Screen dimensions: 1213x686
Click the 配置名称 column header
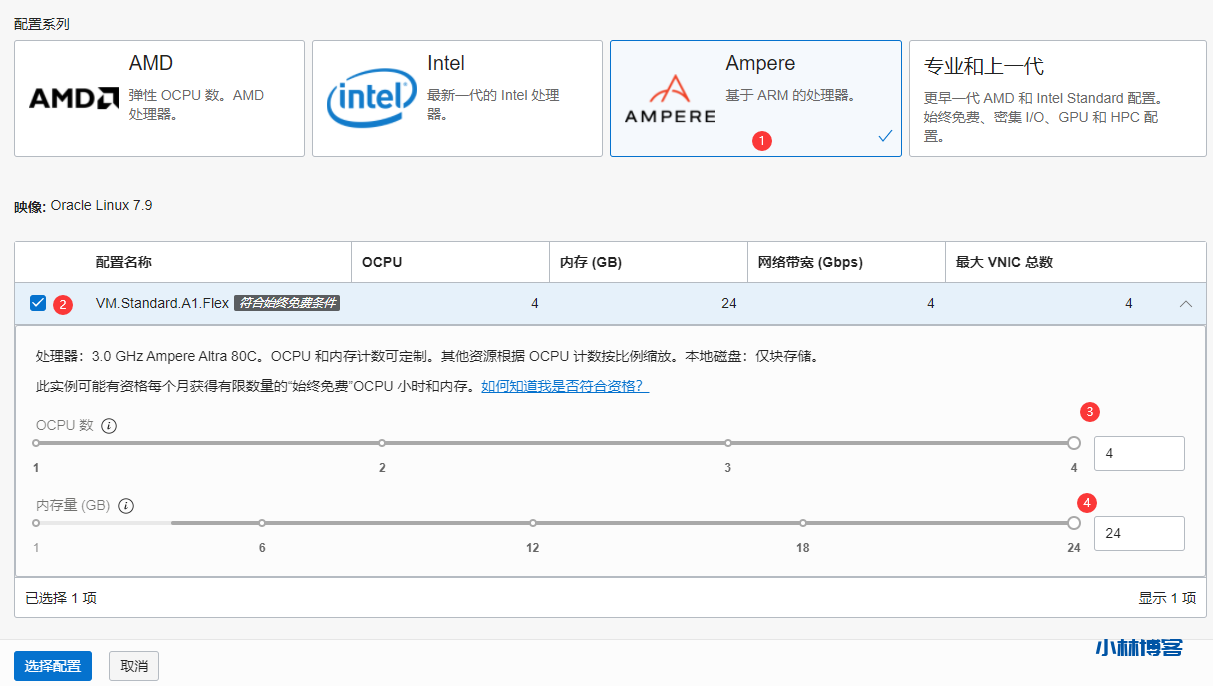coord(124,262)
